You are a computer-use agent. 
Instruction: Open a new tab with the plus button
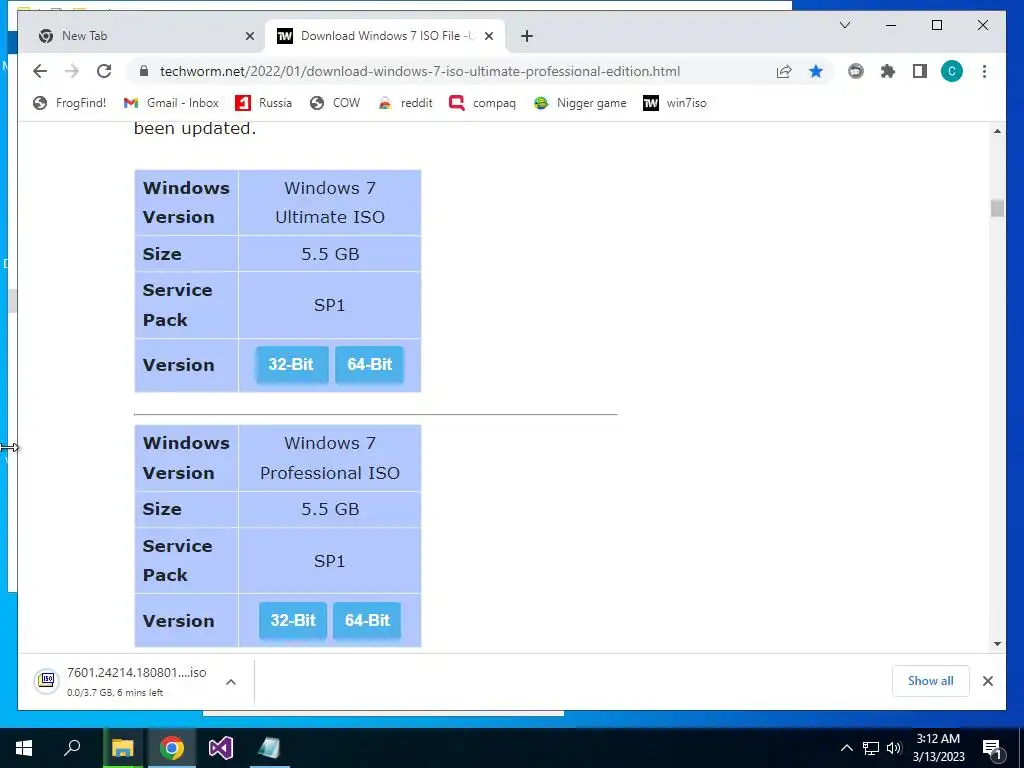click(x=527, y=36)
